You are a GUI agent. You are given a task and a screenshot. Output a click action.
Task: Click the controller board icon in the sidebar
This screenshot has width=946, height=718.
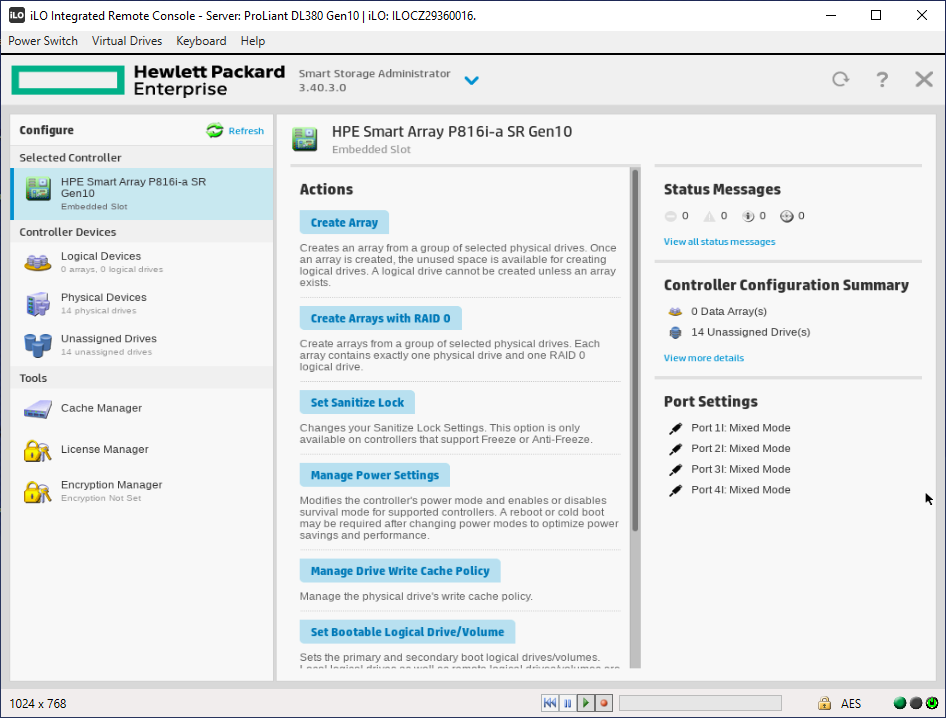click(38, 189)
